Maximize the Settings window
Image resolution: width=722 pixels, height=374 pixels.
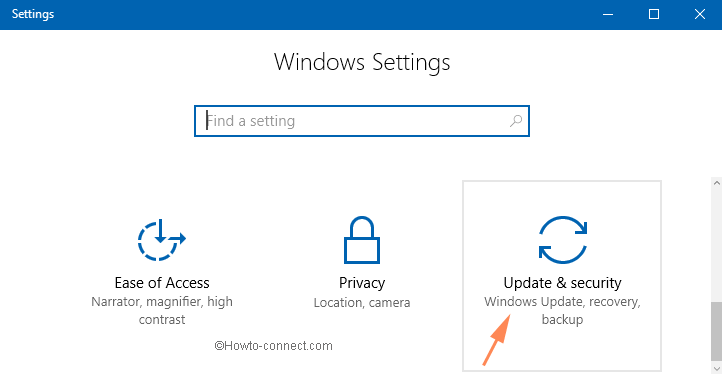(x=653, y=14)
